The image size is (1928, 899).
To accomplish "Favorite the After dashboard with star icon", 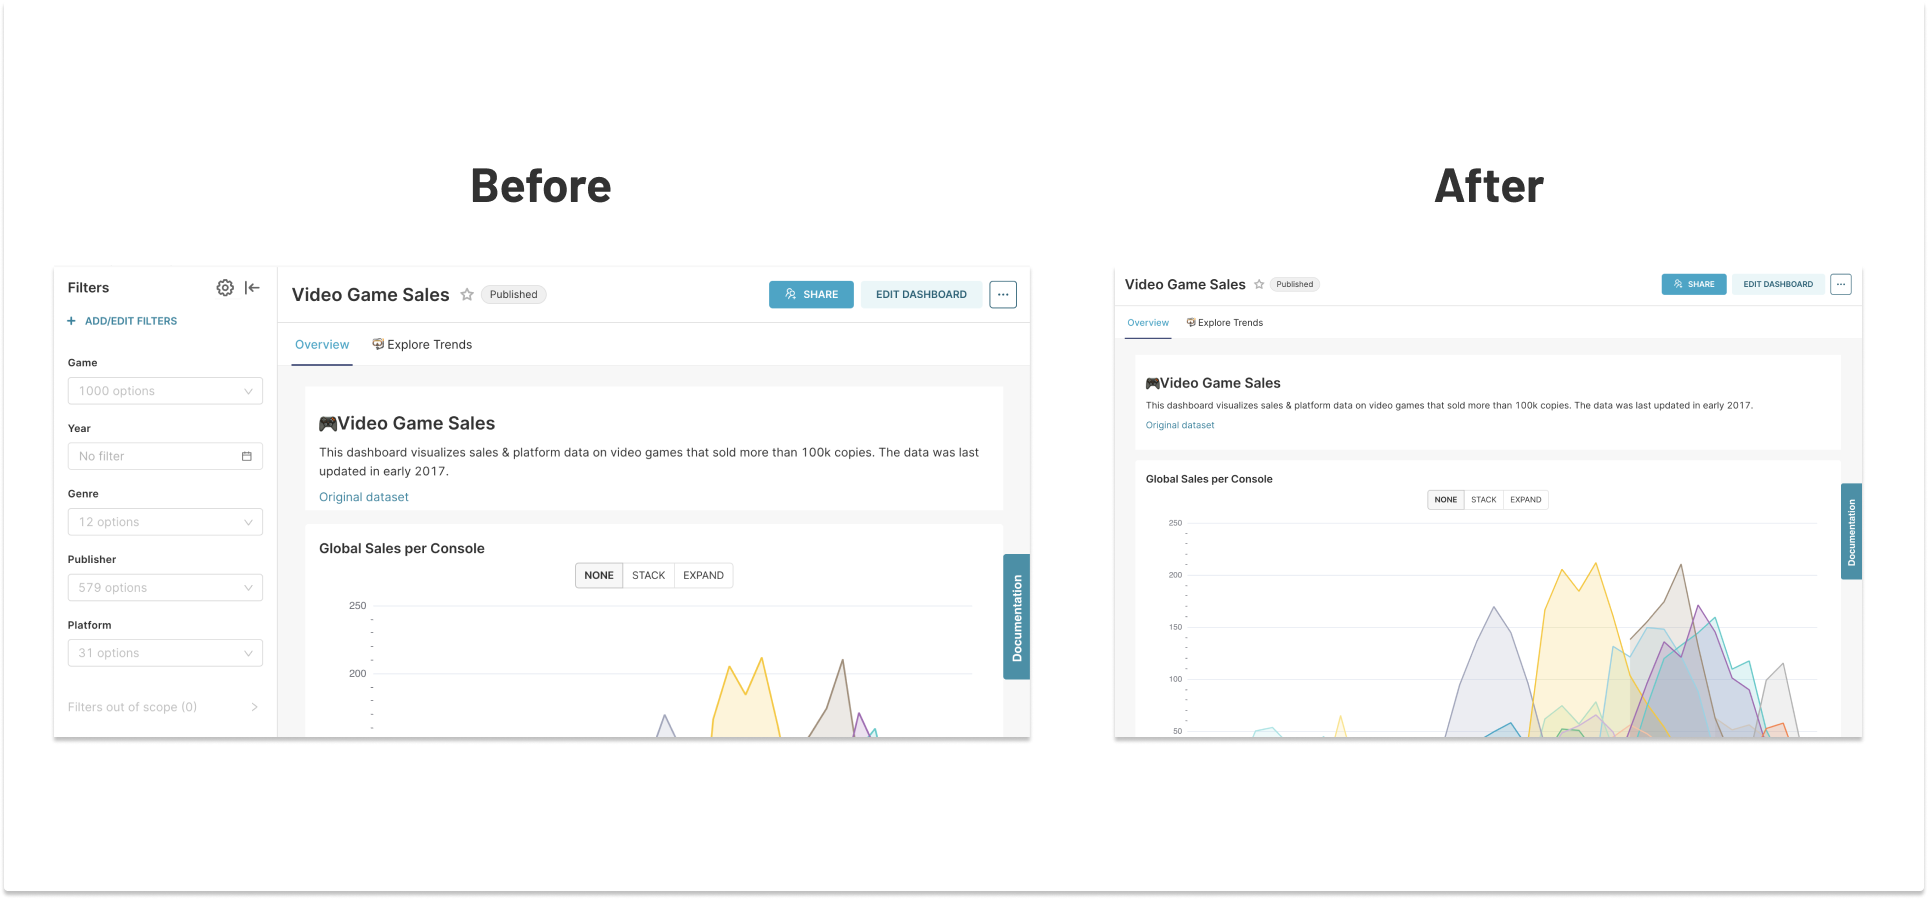I will [x=1259, y=285].
